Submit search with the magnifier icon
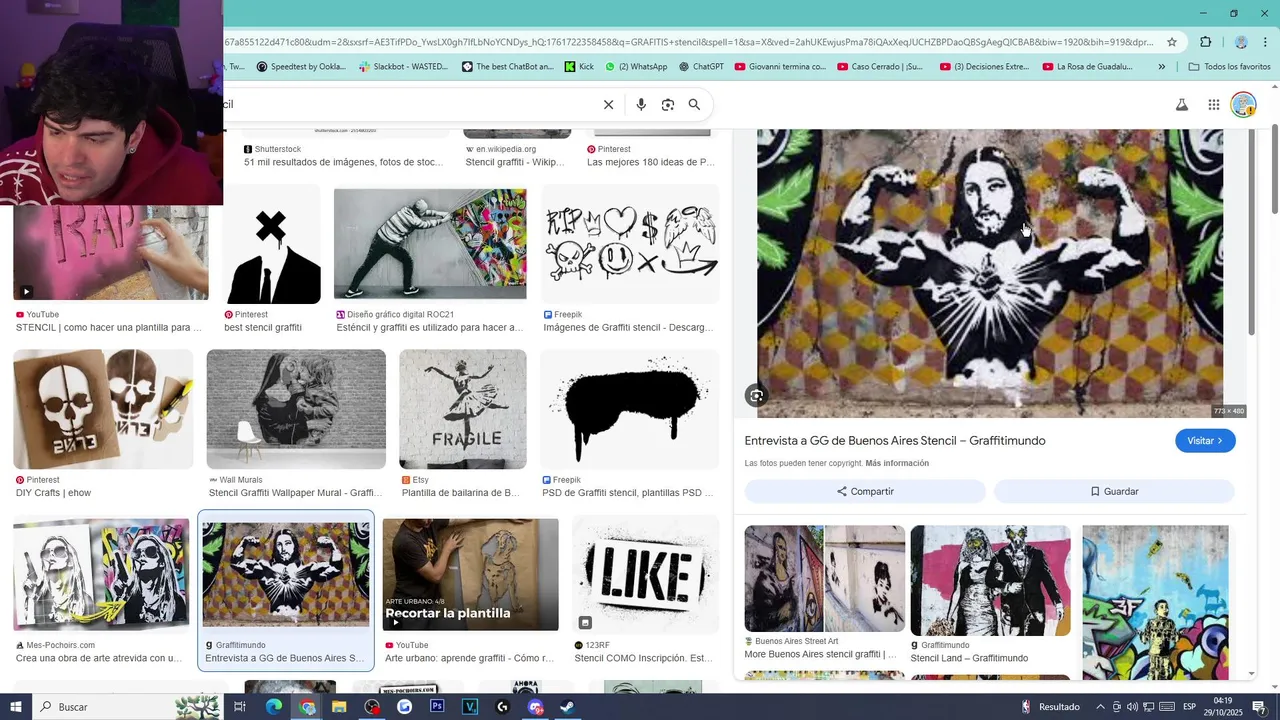This screenshot has height=720, width=1280. coord(694,104)
